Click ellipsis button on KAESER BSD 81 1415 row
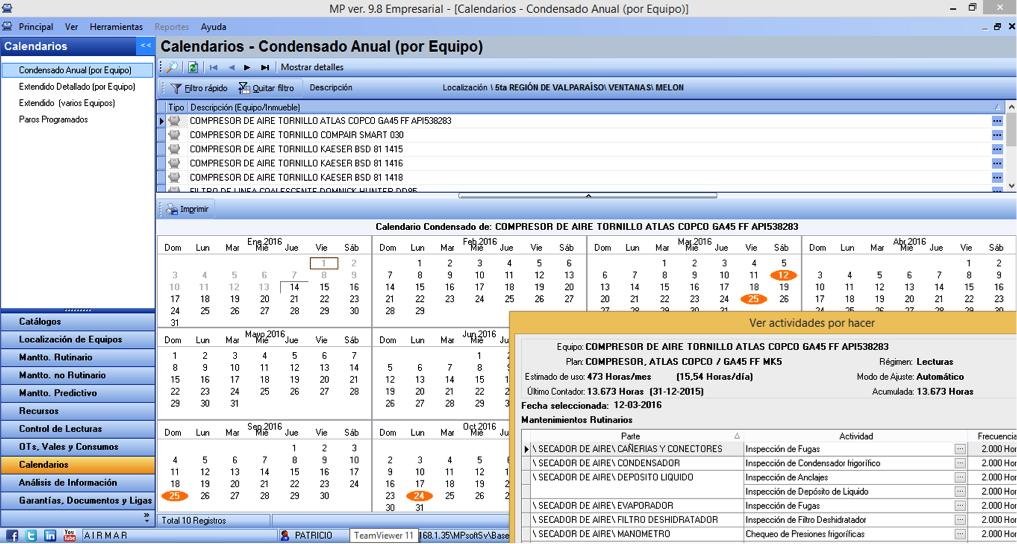This screenshot has height=544, width=1017. [997, 149]
